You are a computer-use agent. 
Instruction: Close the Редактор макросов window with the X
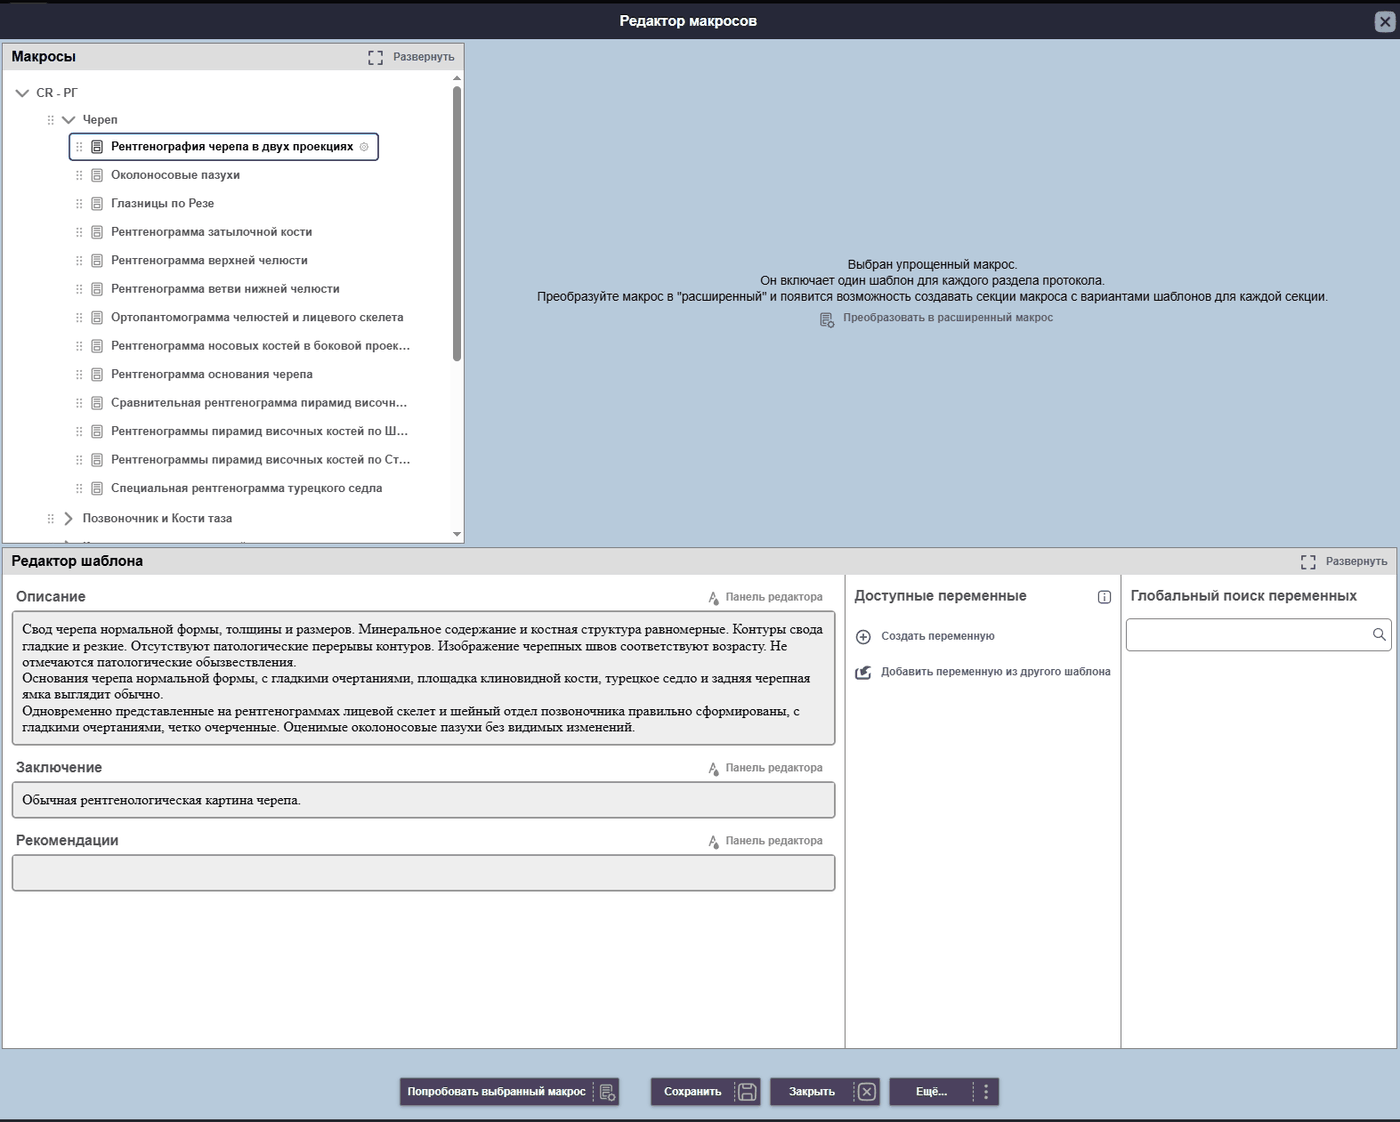point(1385,21)
